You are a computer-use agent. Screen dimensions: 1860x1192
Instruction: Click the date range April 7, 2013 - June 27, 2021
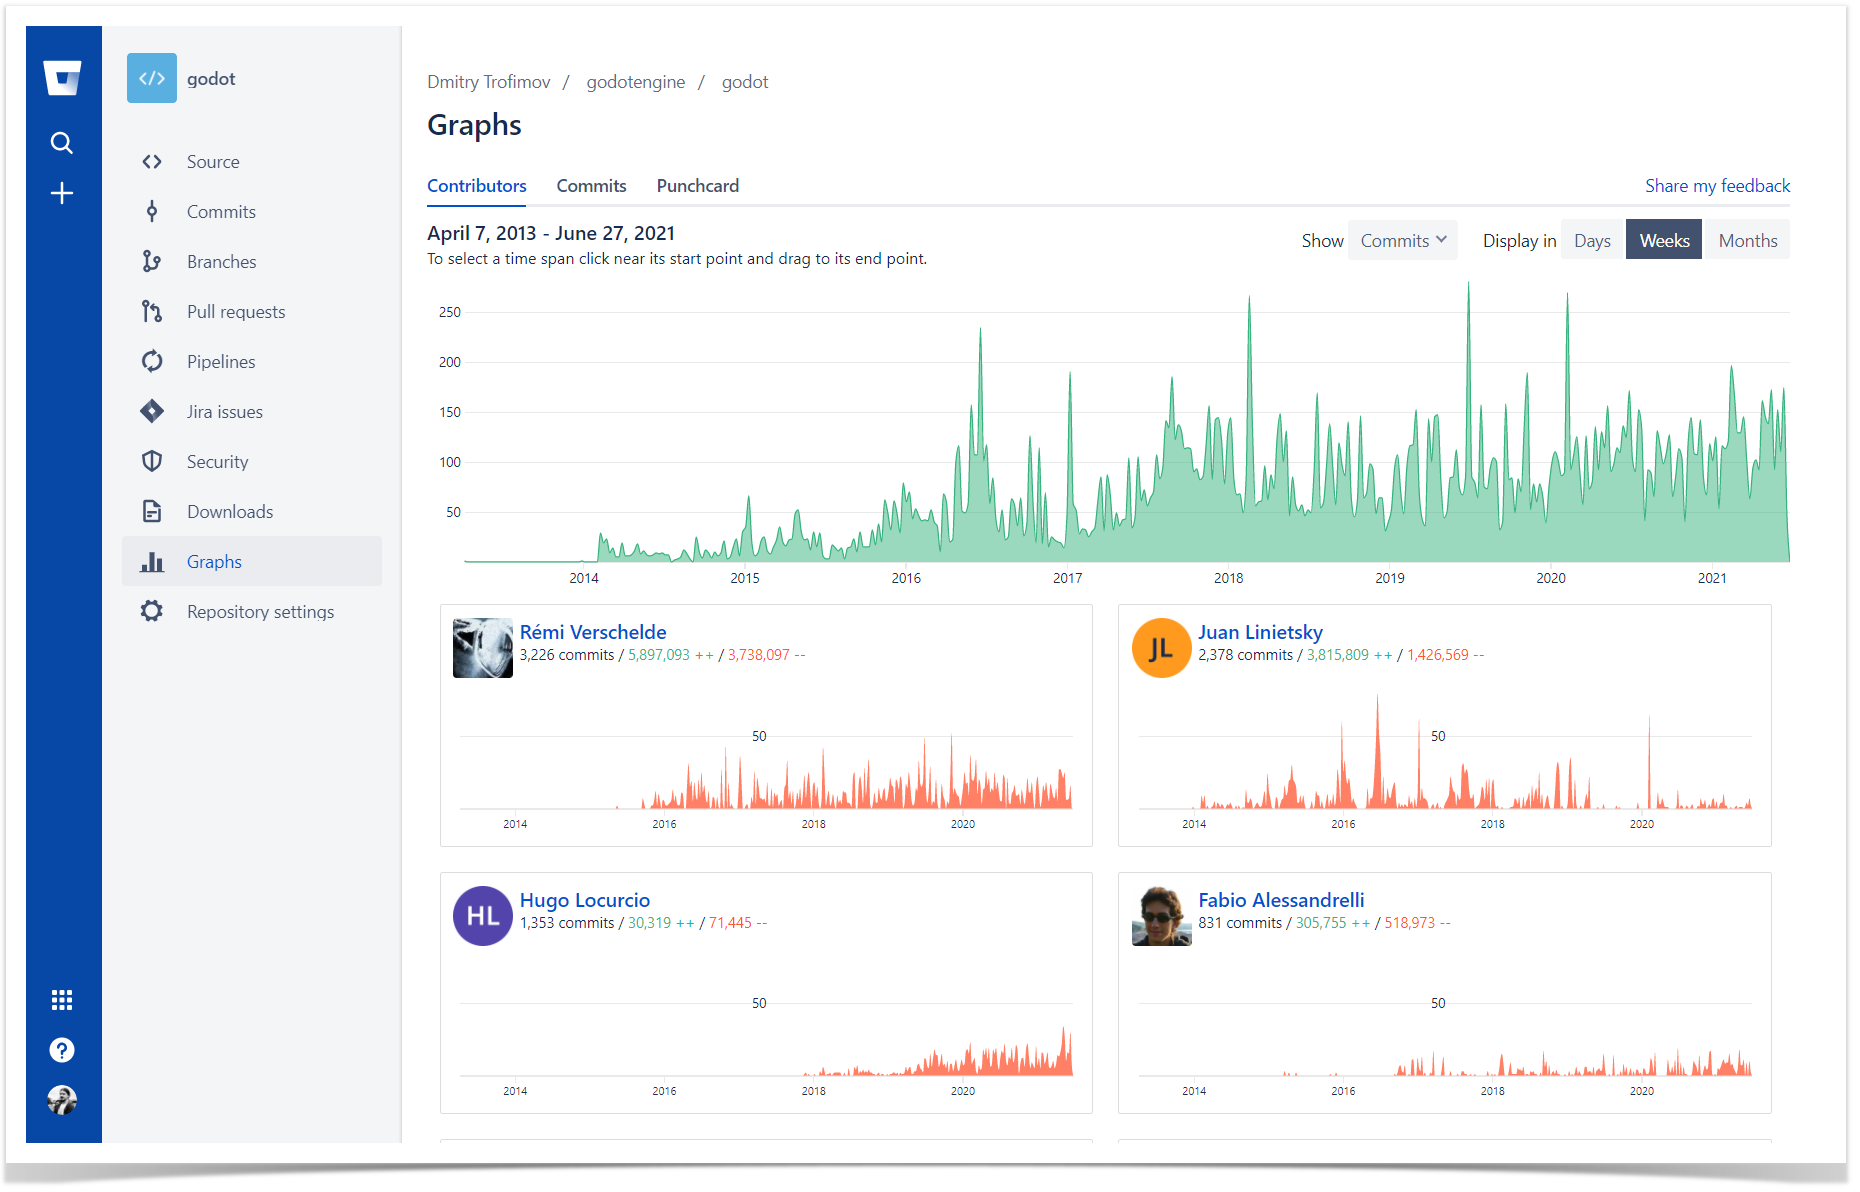click(x=551, y=233)
